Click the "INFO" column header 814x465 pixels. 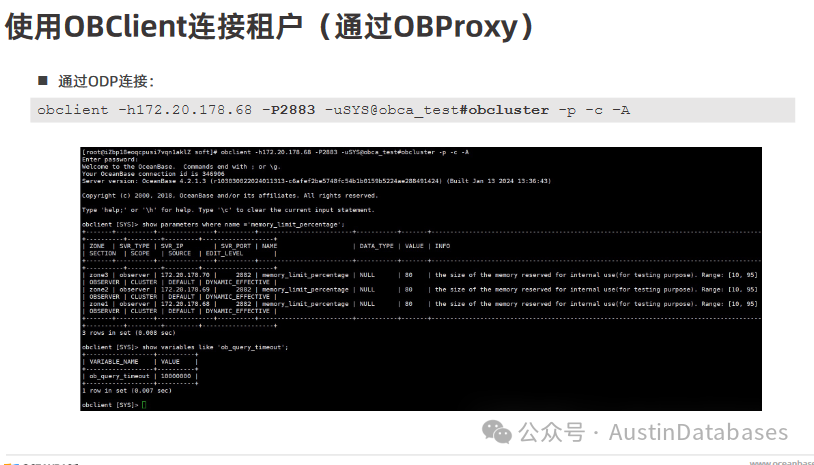coord(442,246)
